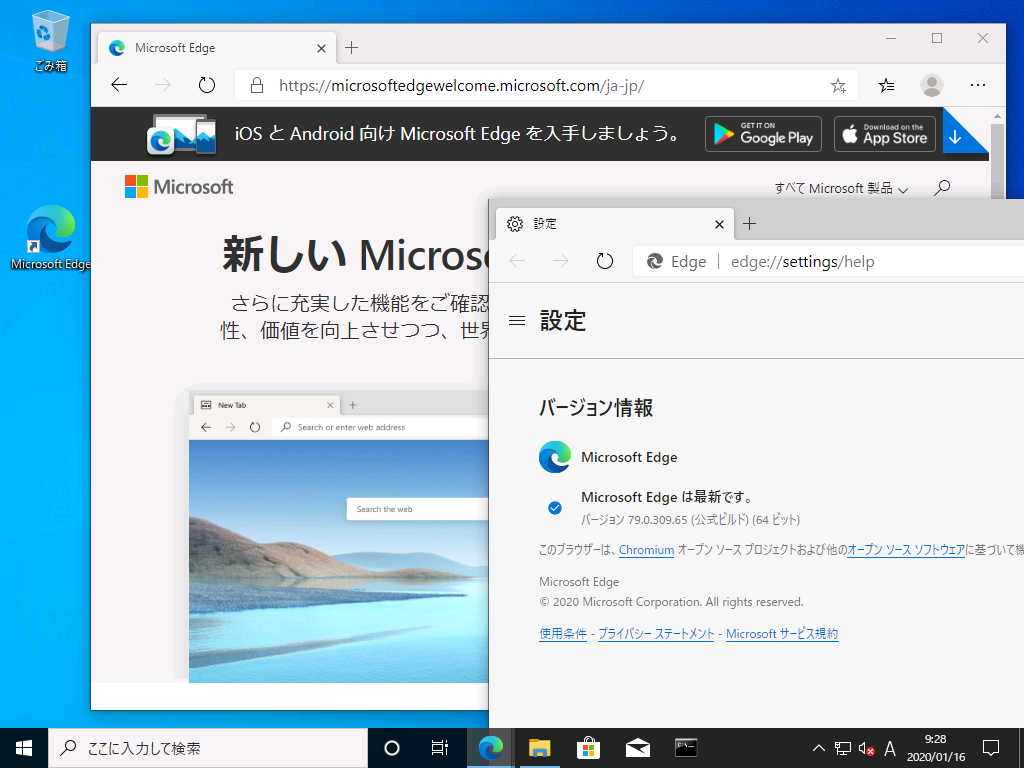The width and height of the screenshot is (1024, 768).
Task: Click the devices Edge promo icon in banner
Action: pyautogui.click(x=182, y=134)
